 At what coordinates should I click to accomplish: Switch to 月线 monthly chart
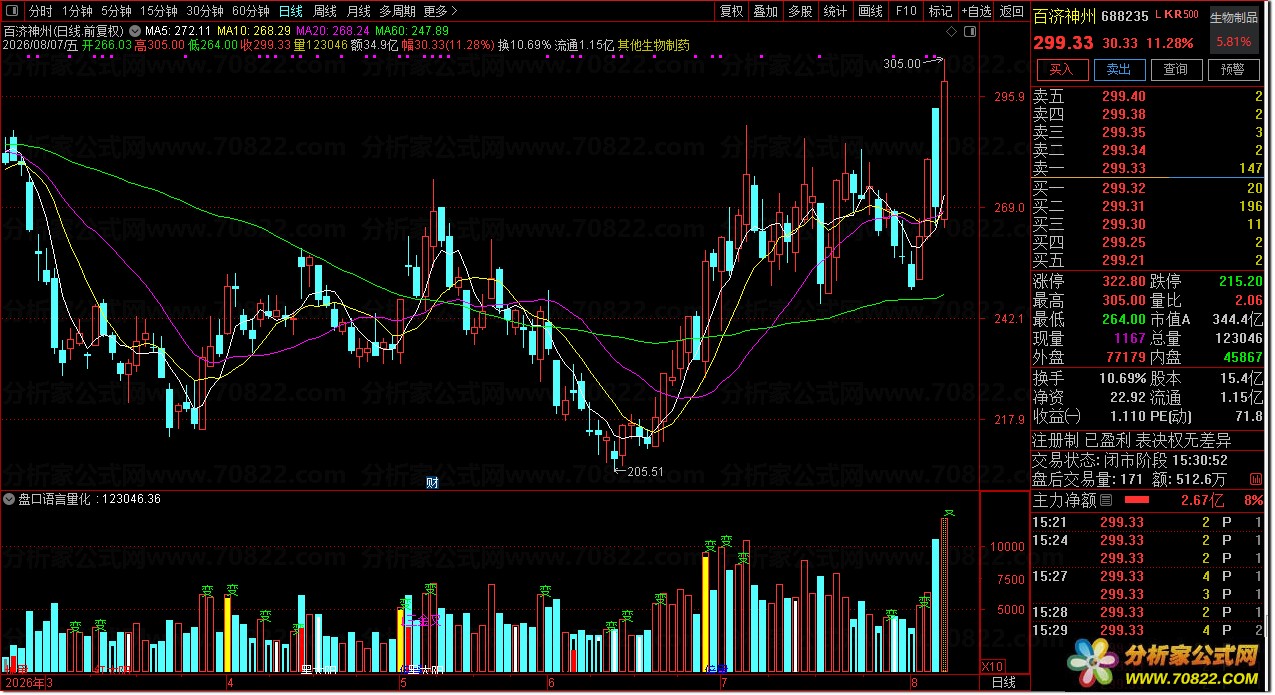tap(358, 11)
